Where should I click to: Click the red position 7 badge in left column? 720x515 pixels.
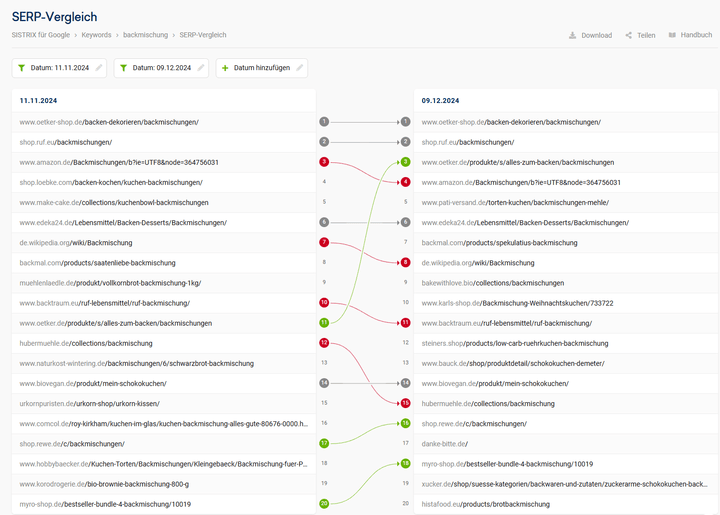(324, 242)
